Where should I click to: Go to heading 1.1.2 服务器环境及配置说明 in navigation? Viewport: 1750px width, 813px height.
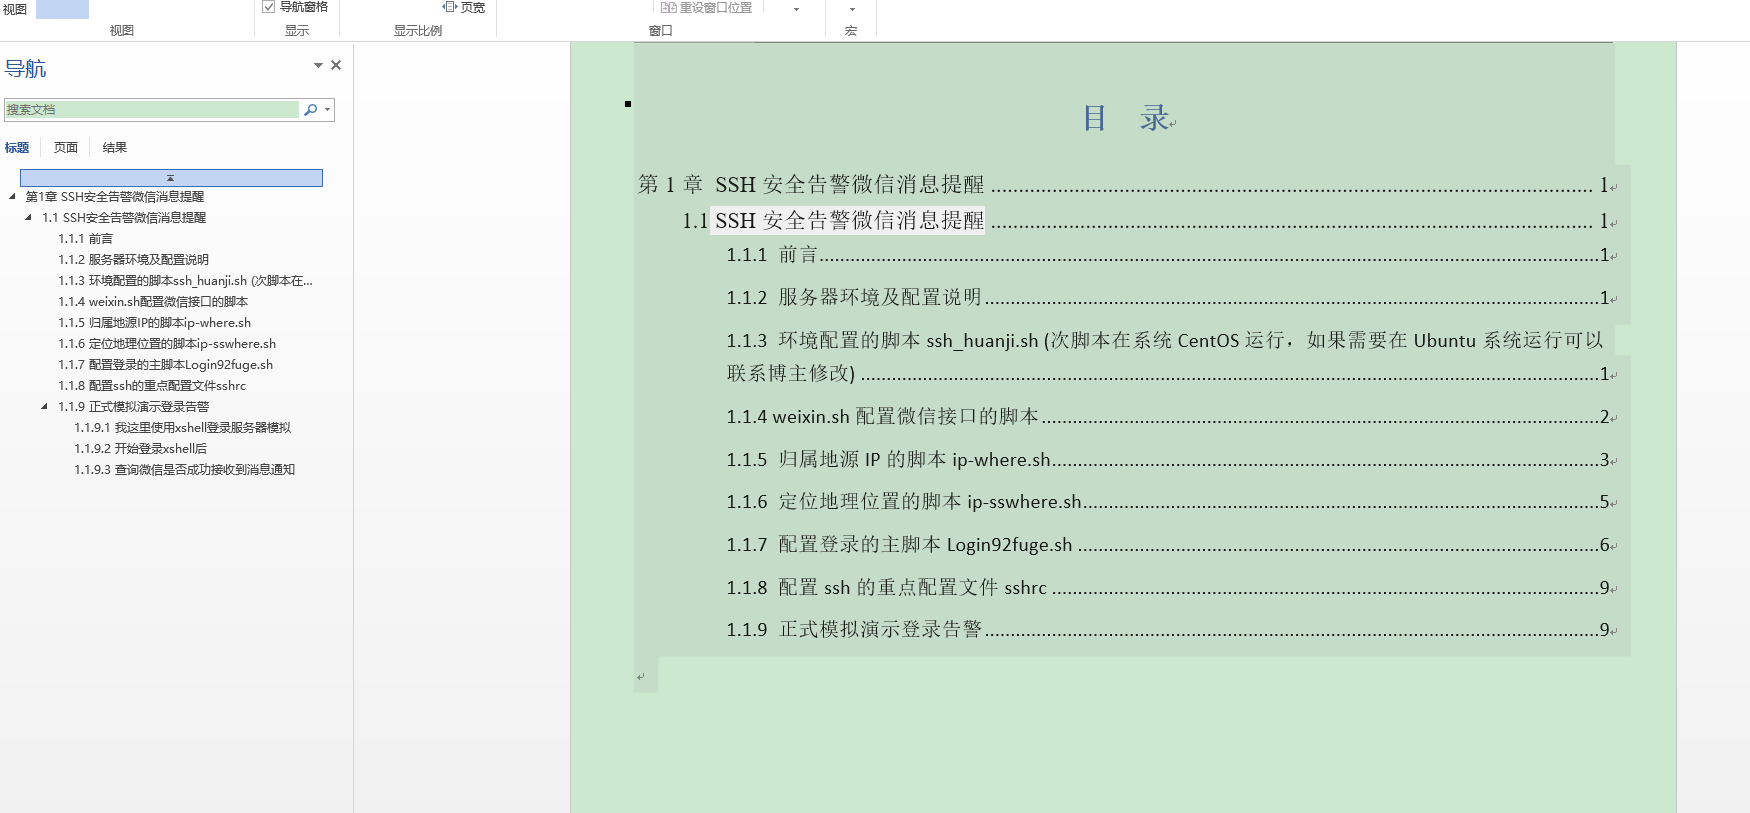(133, 260)
